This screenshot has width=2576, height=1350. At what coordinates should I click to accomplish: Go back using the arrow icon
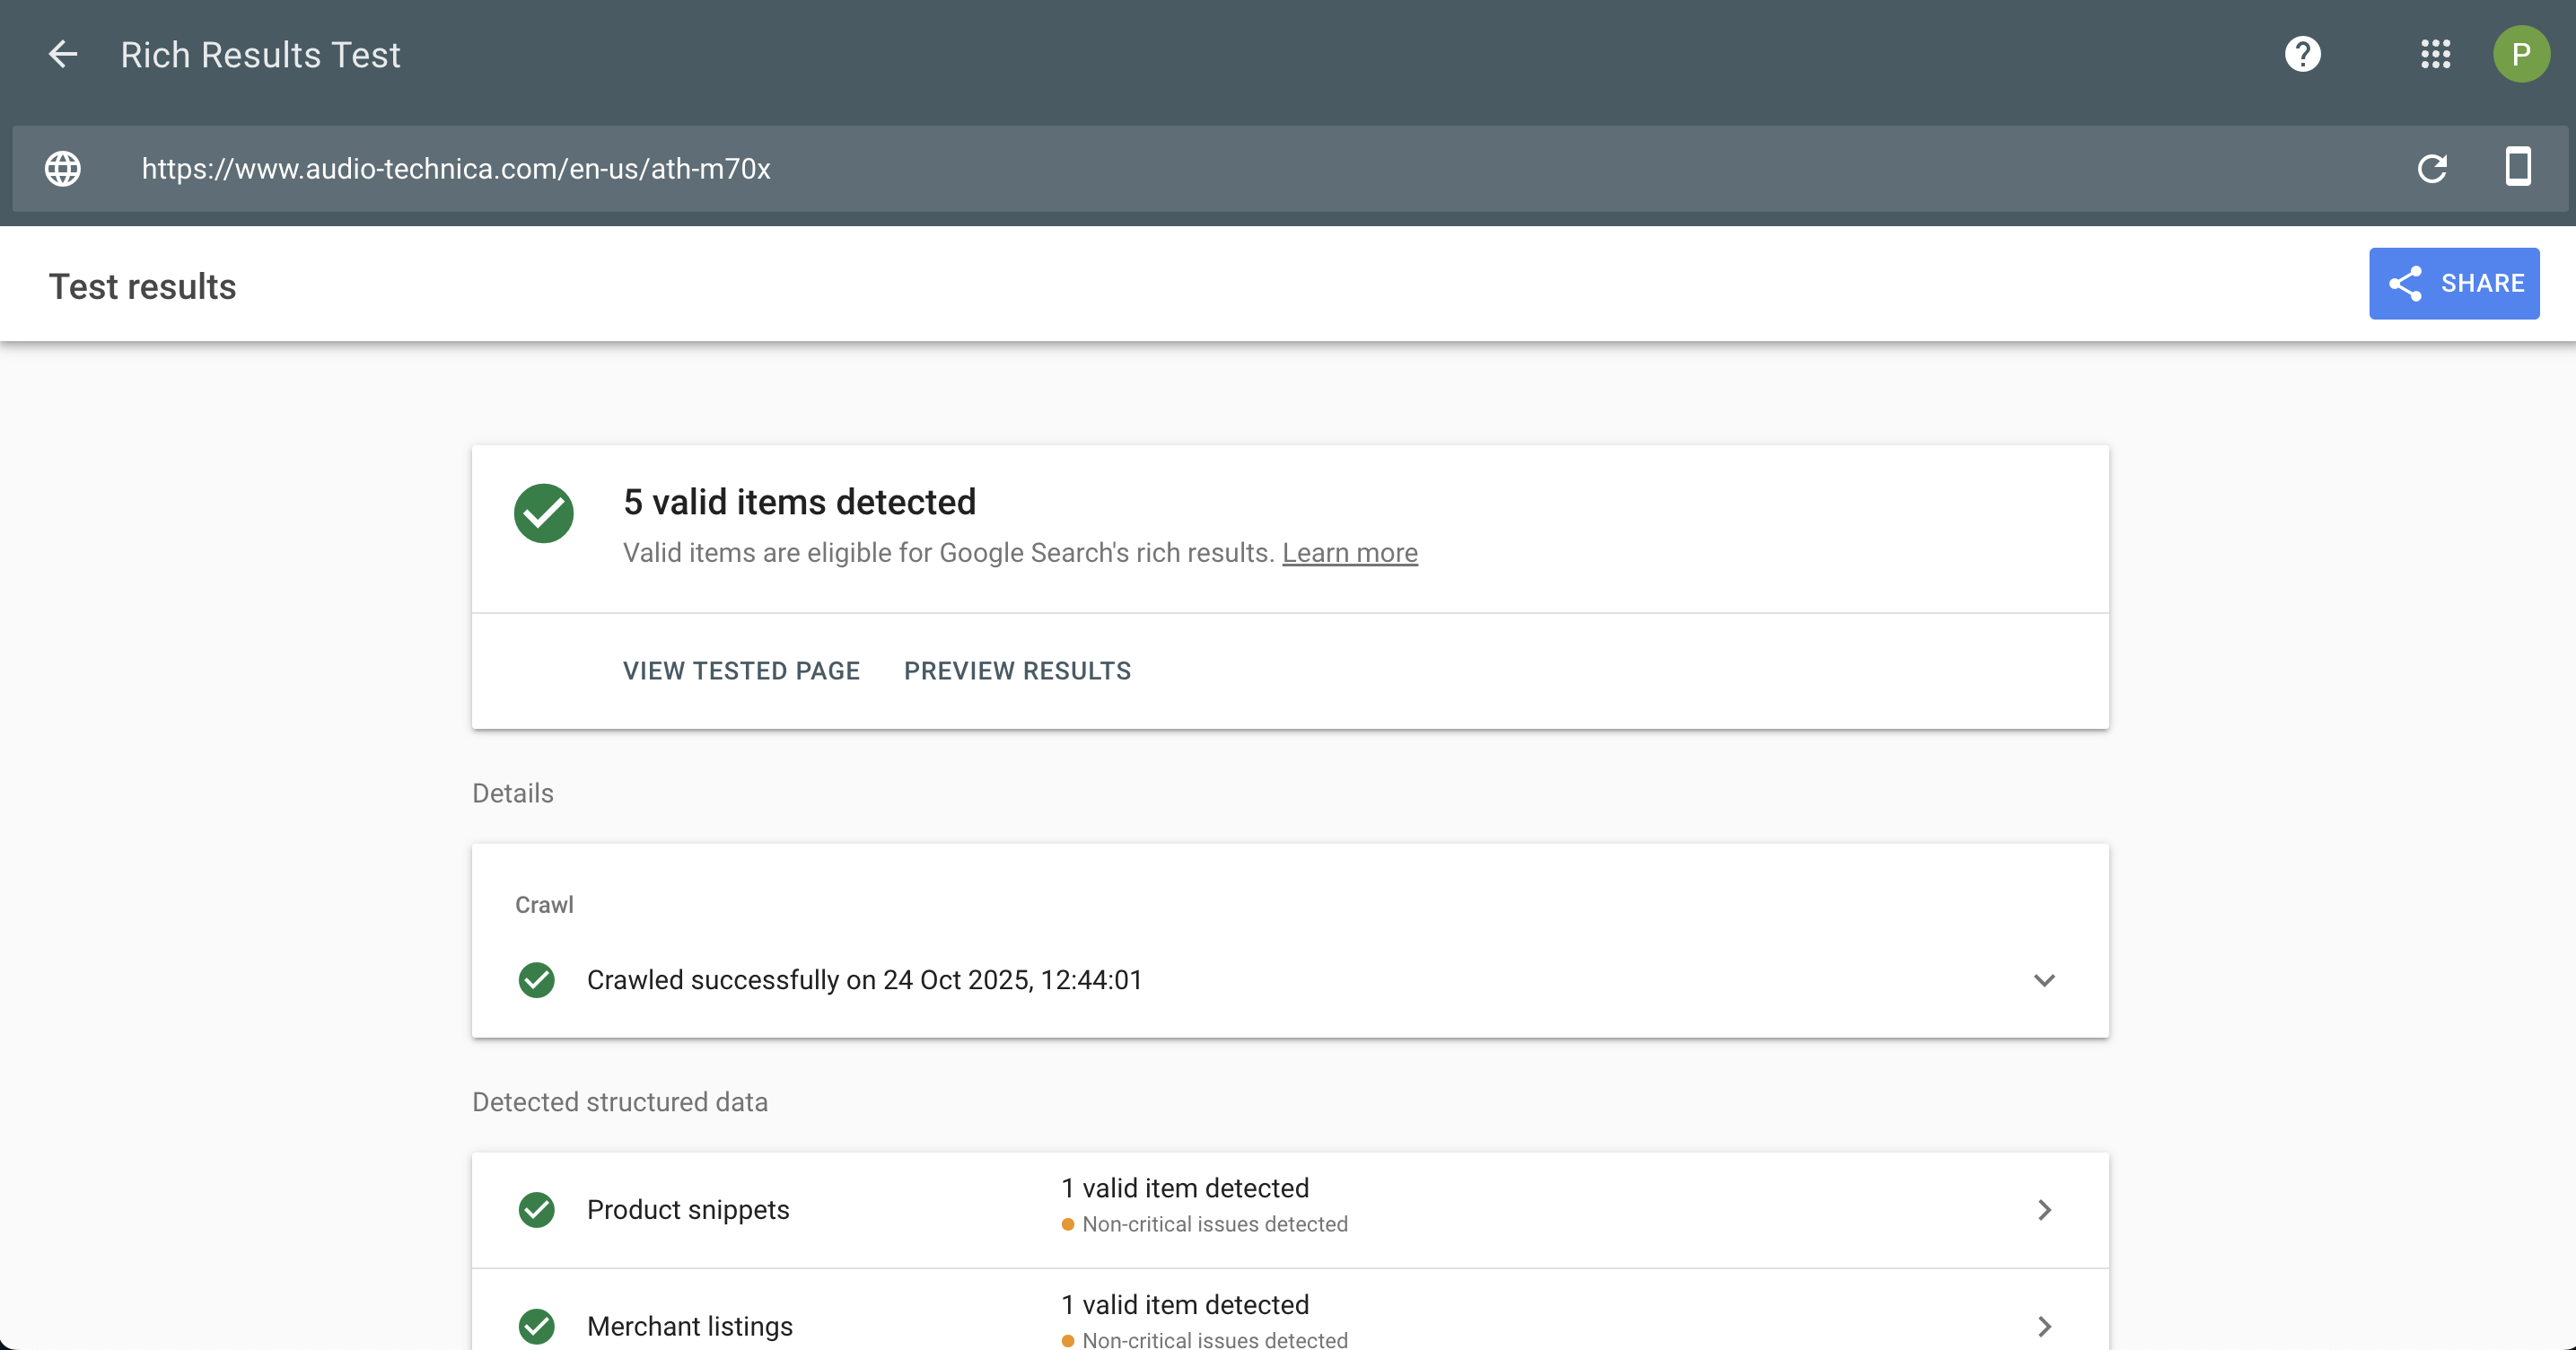coord(63,54)
